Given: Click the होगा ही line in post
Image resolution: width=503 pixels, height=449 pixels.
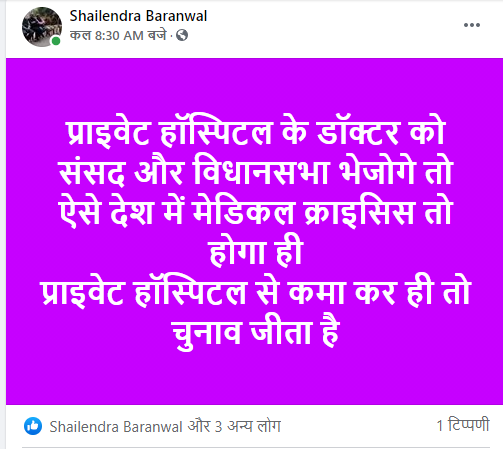Looking at the screenshot, I should click(x=256, y=252).
